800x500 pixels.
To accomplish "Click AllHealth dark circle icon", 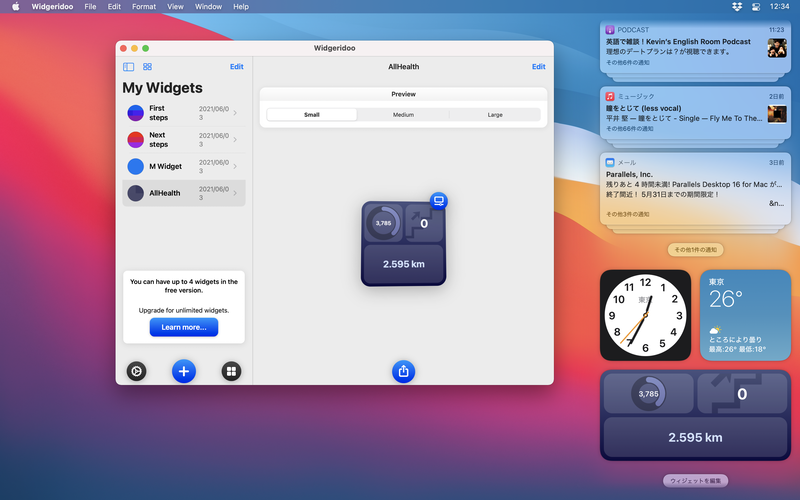I will (135, 193).
